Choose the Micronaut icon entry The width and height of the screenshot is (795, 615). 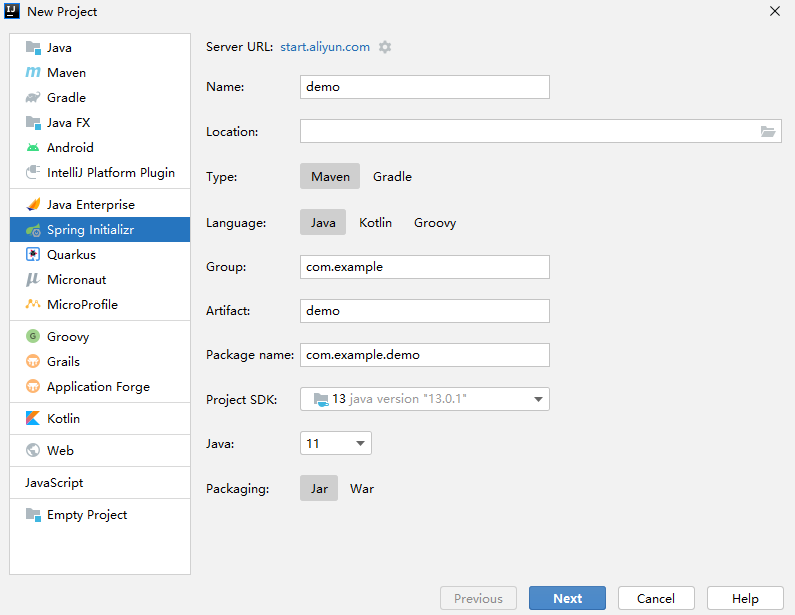(x=33, y=279)
